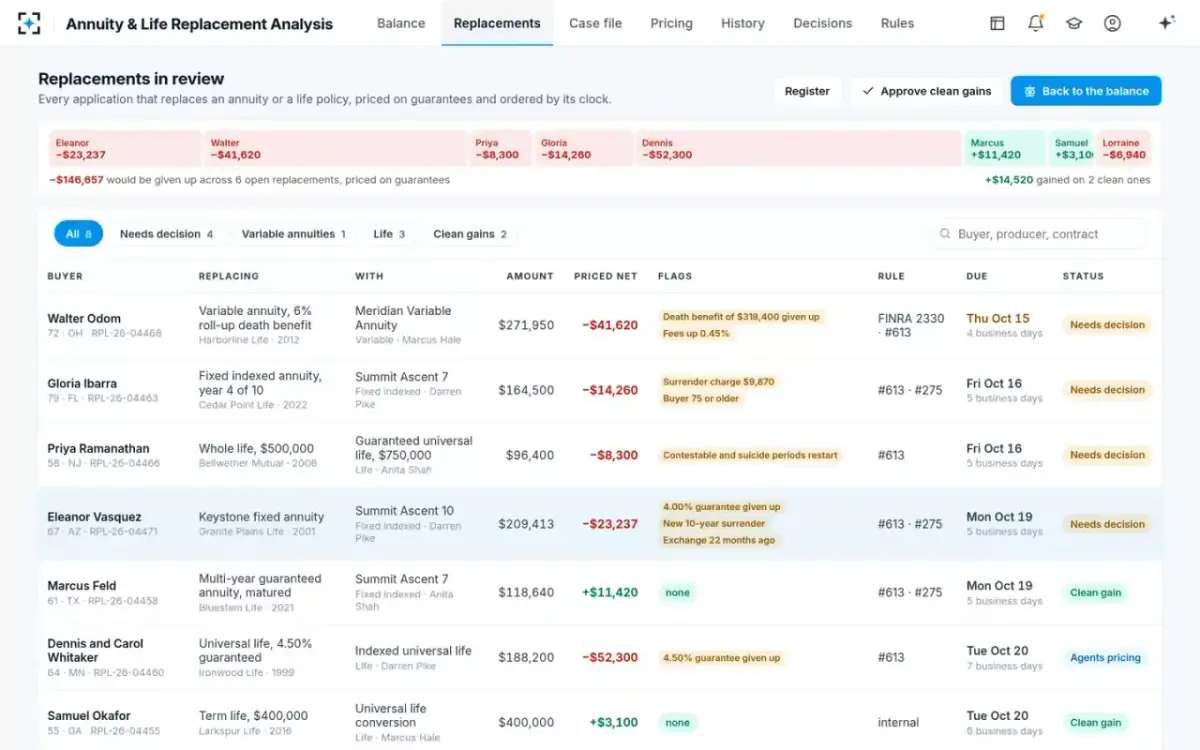The width and height of the screenshot is (1200, 750).
Task: Sort by the Amount column header
Action: tap(529, 276)
